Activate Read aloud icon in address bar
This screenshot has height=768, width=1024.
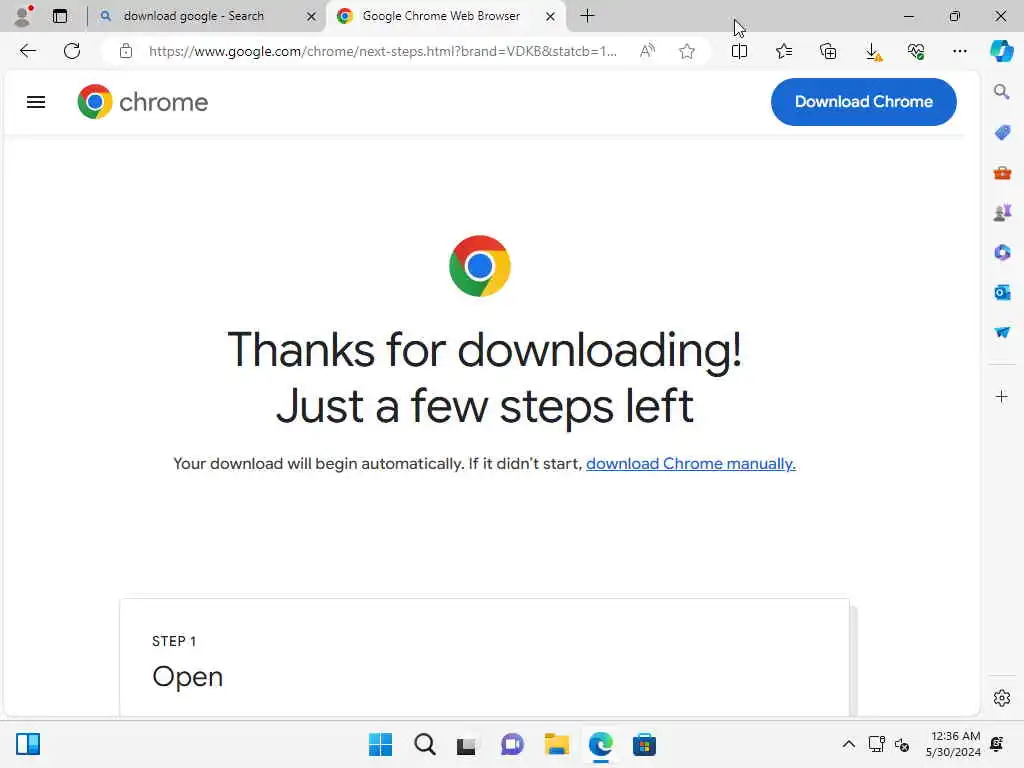(647, 51)
